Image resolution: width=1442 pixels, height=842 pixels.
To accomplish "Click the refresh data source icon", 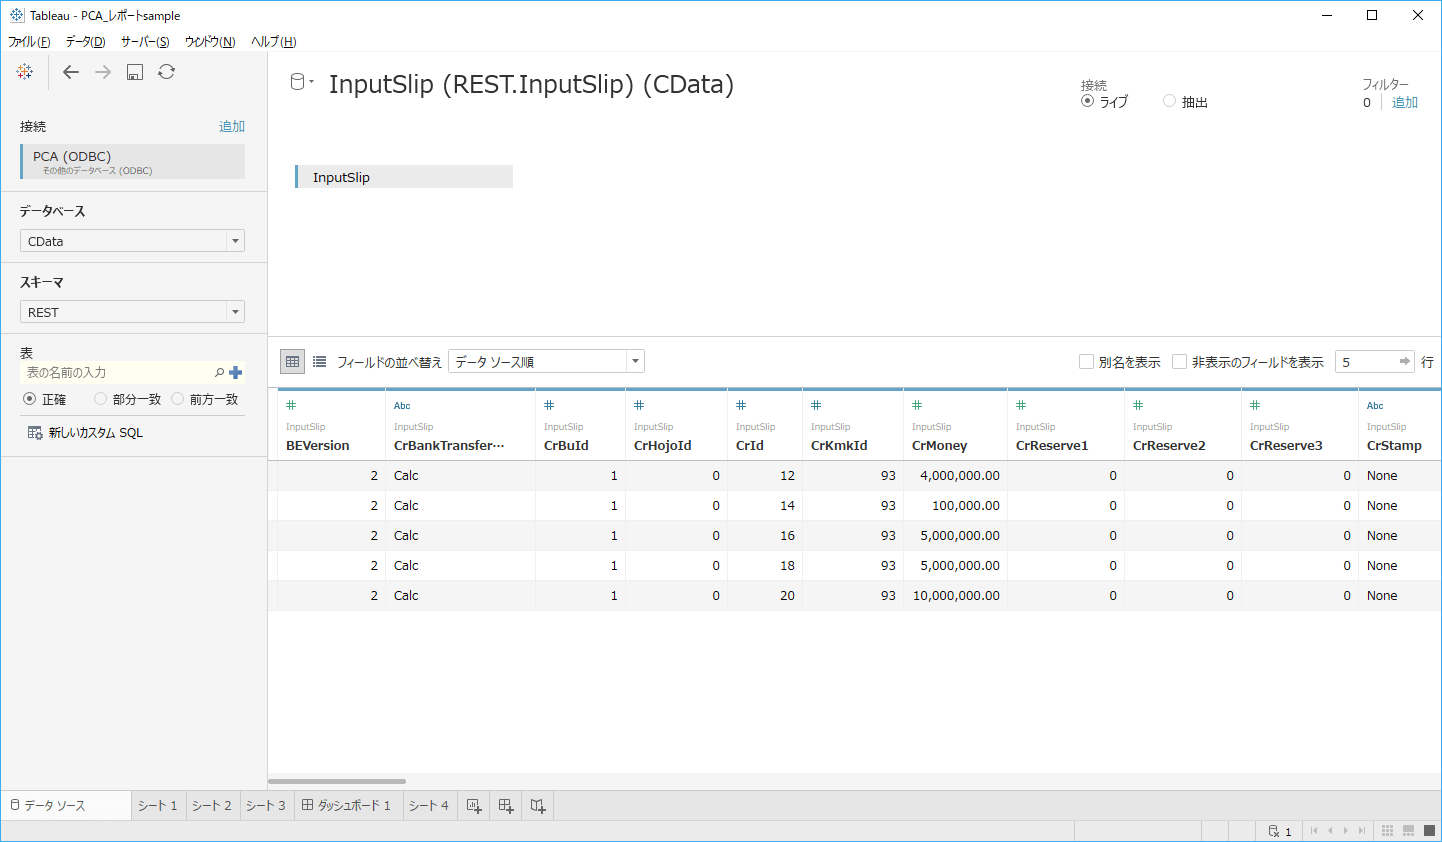I will pyautogui.click(x=167, y=72).
